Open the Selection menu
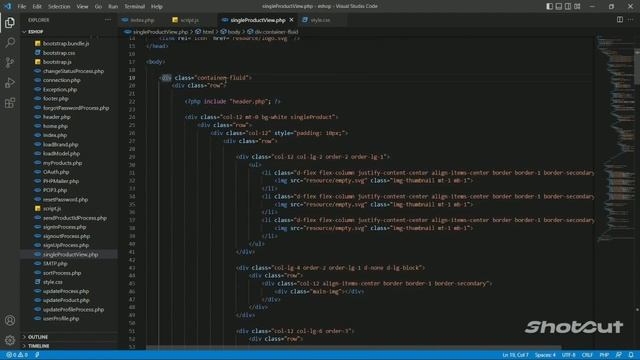Screen dimensions: 640x360 point(59,7)
